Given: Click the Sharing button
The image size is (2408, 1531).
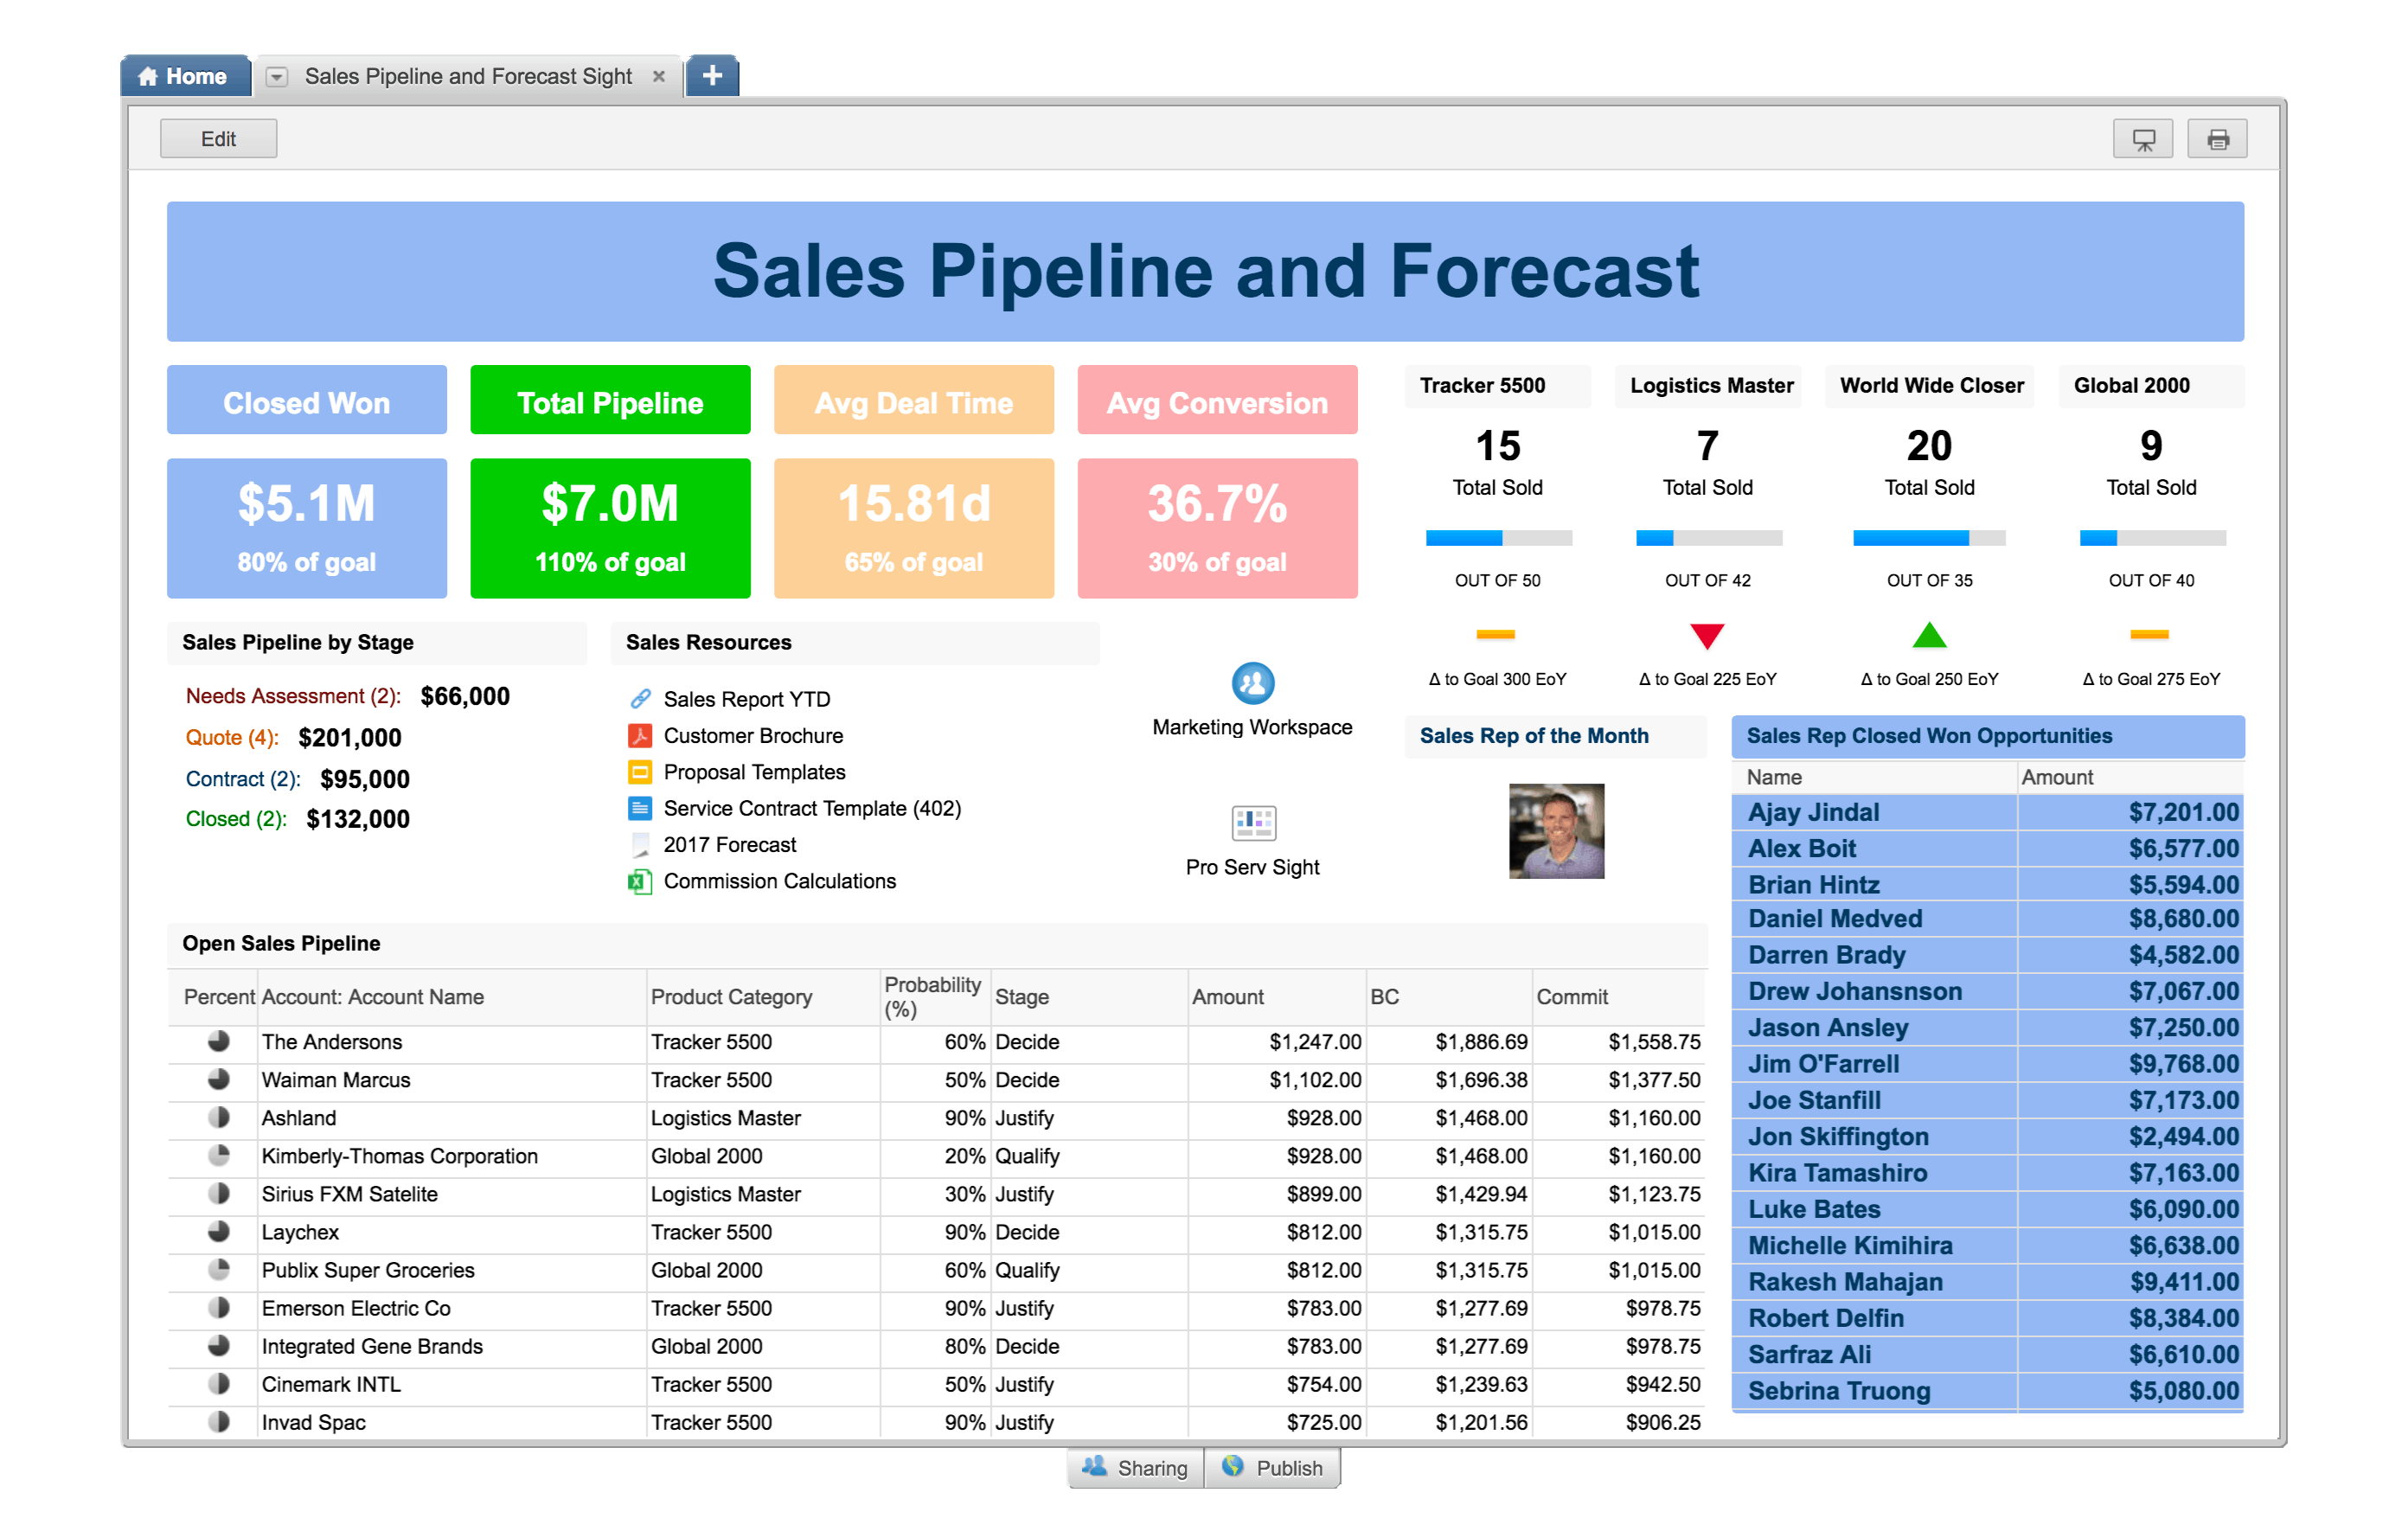Looking at the screenshot, I should pyautogui.click(x=1135, y=1467).
